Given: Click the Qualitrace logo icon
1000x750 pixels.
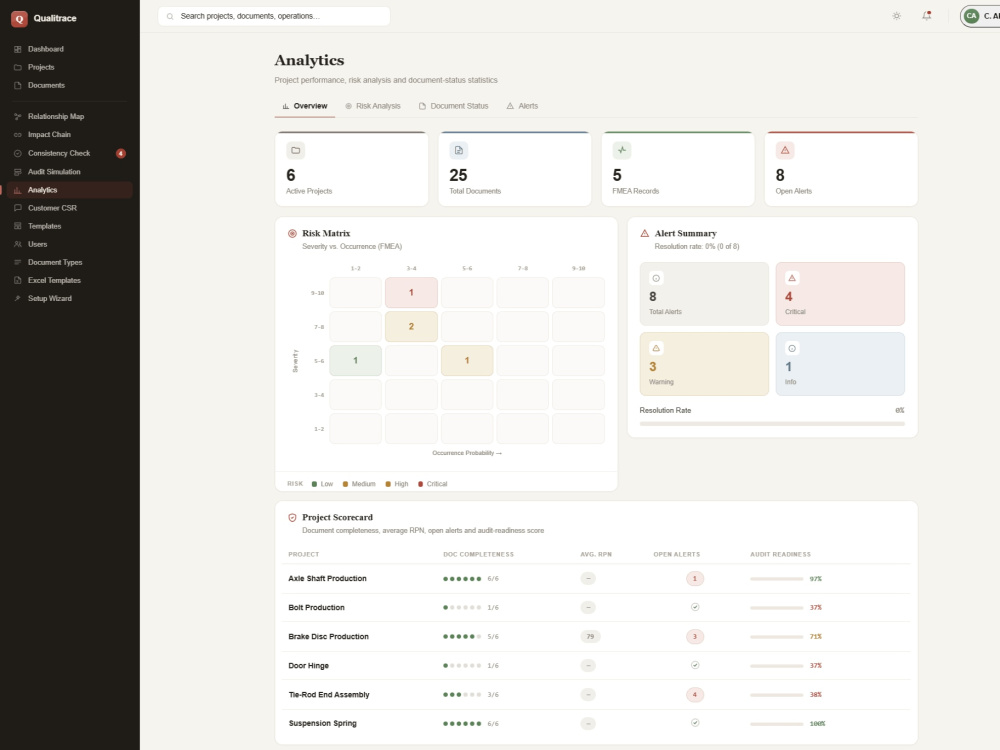Looking at the screenshot, I should pos(19,18).
